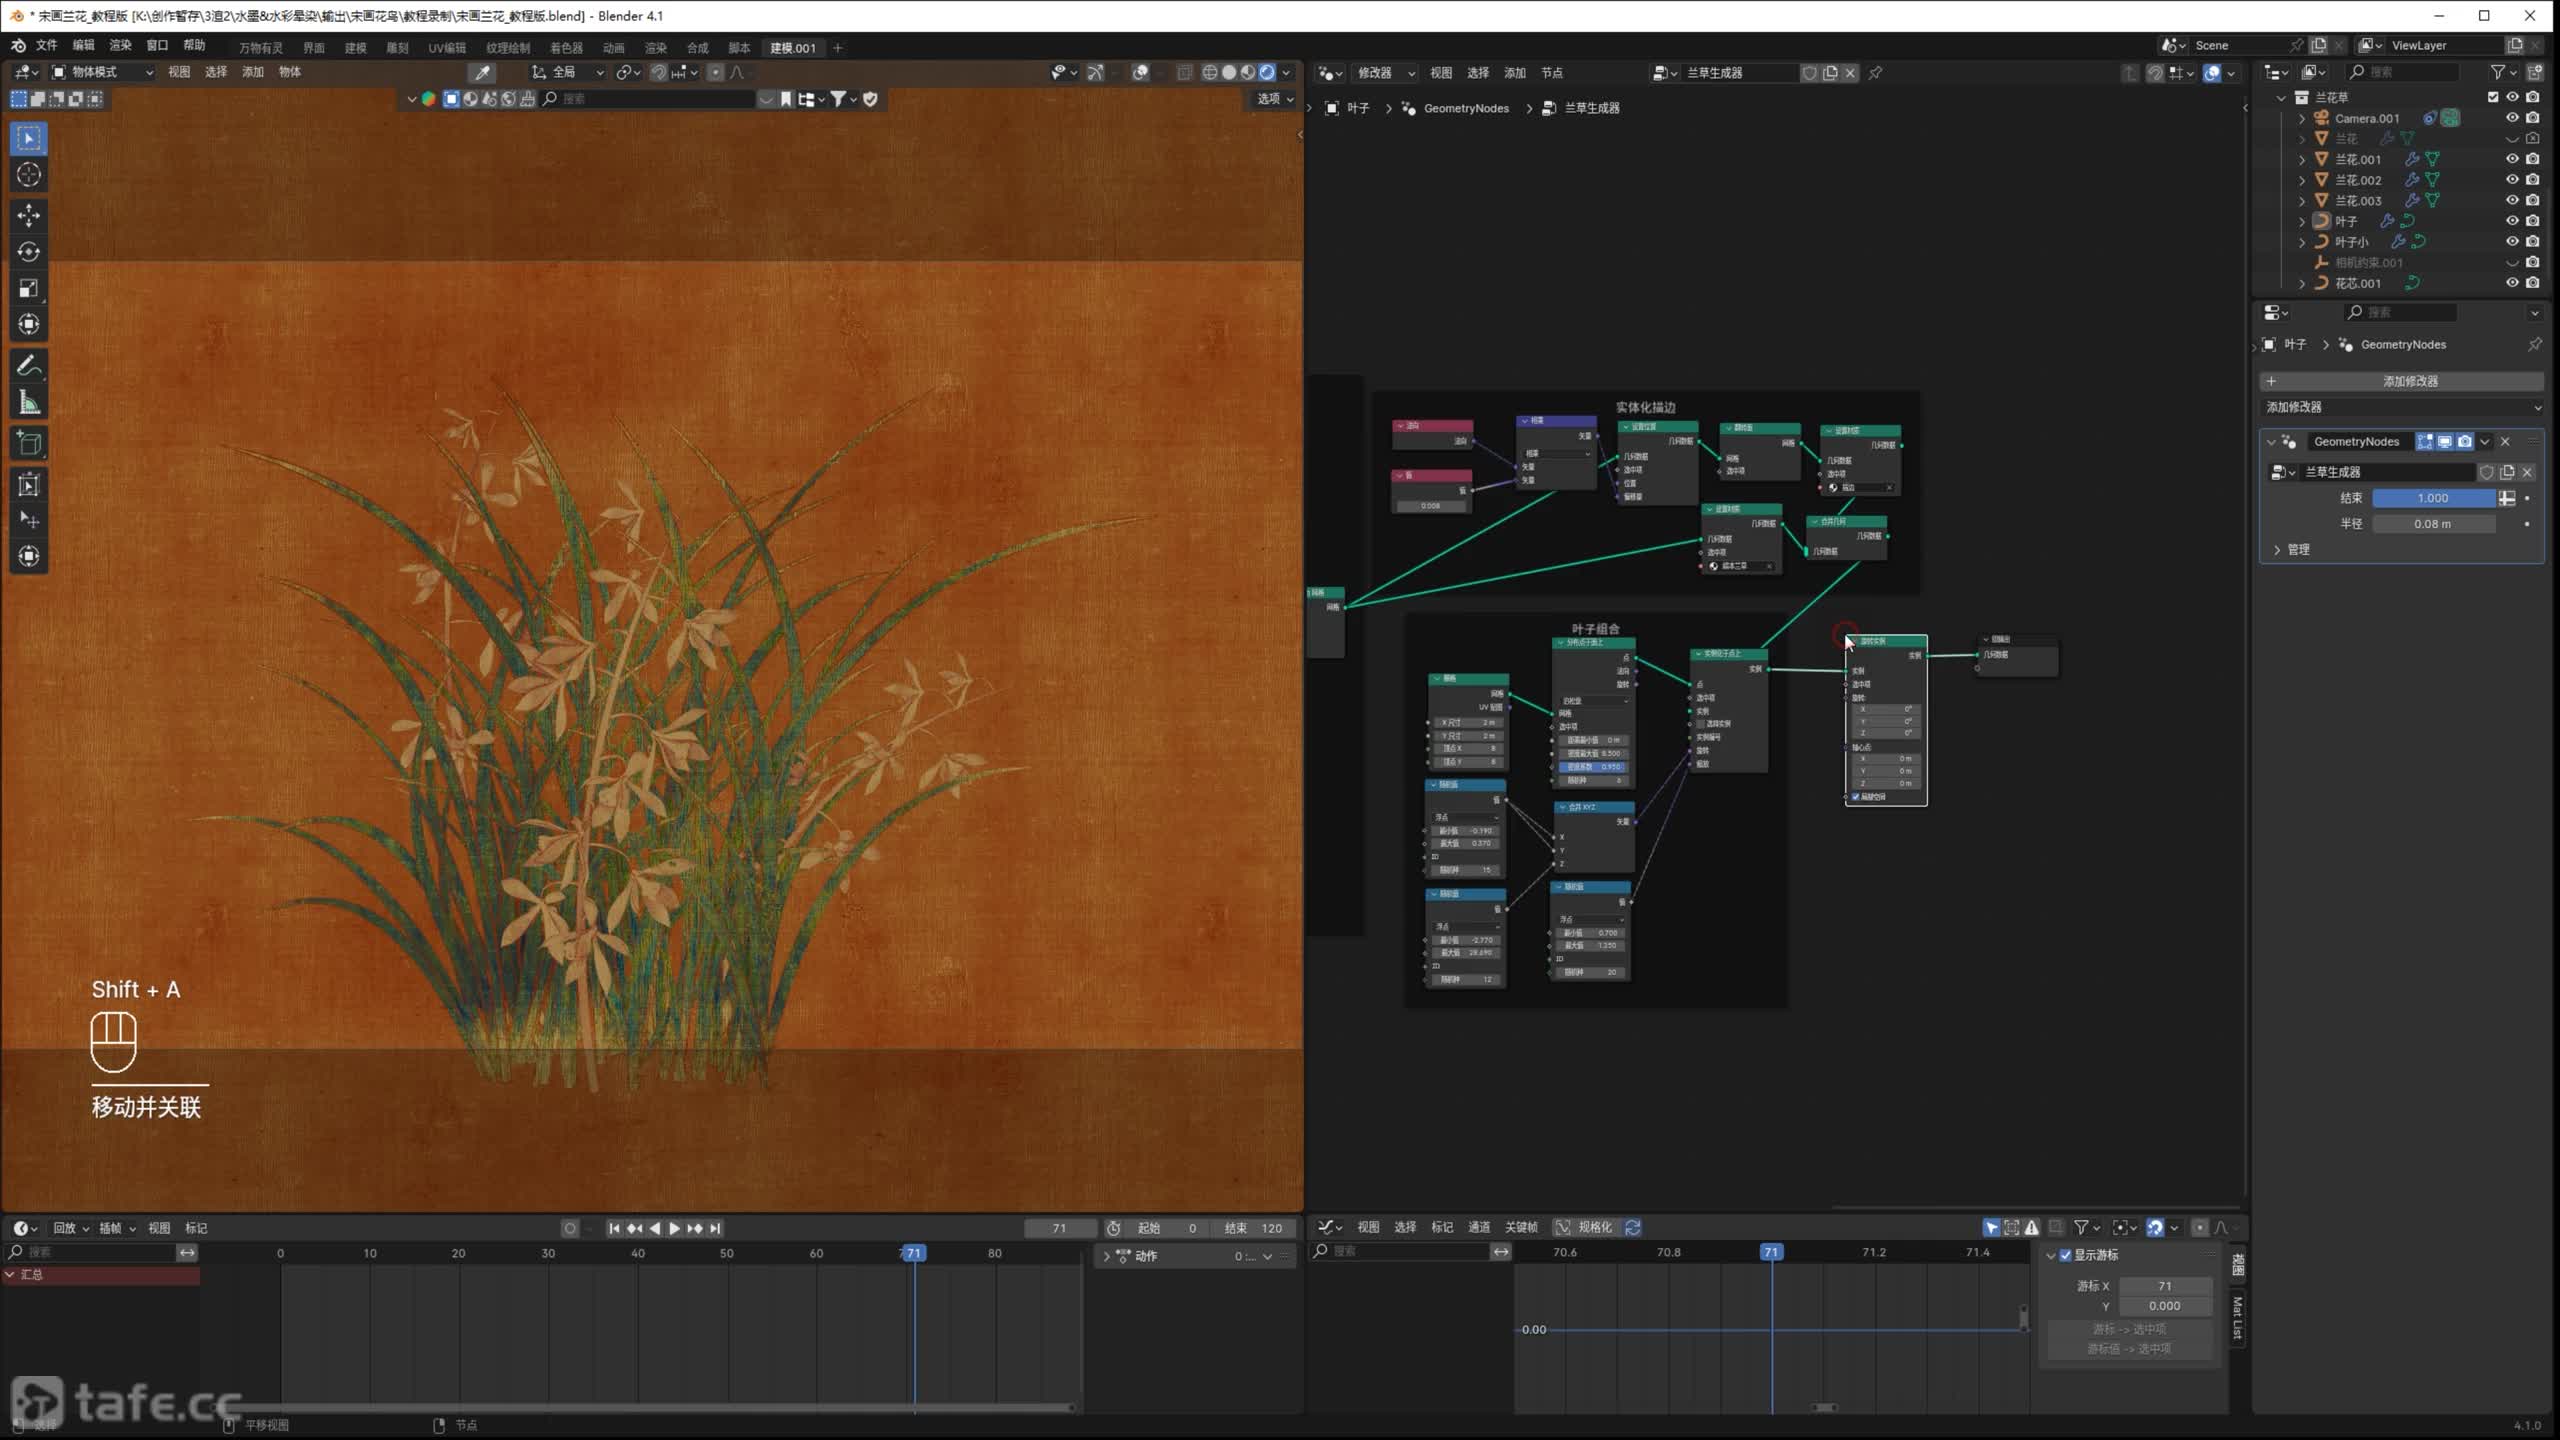Viewport: 2560px width, 1440px height.
Task: Open the 物体模式 mode dropdown
Action: tap(102, 72)
